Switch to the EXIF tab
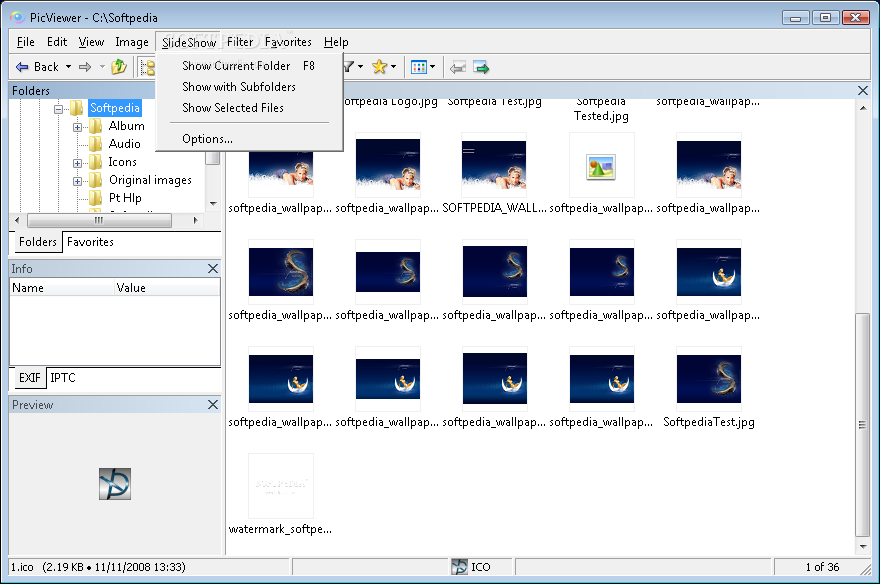This screenshot has width=880, height=584. tap(30, 378)
